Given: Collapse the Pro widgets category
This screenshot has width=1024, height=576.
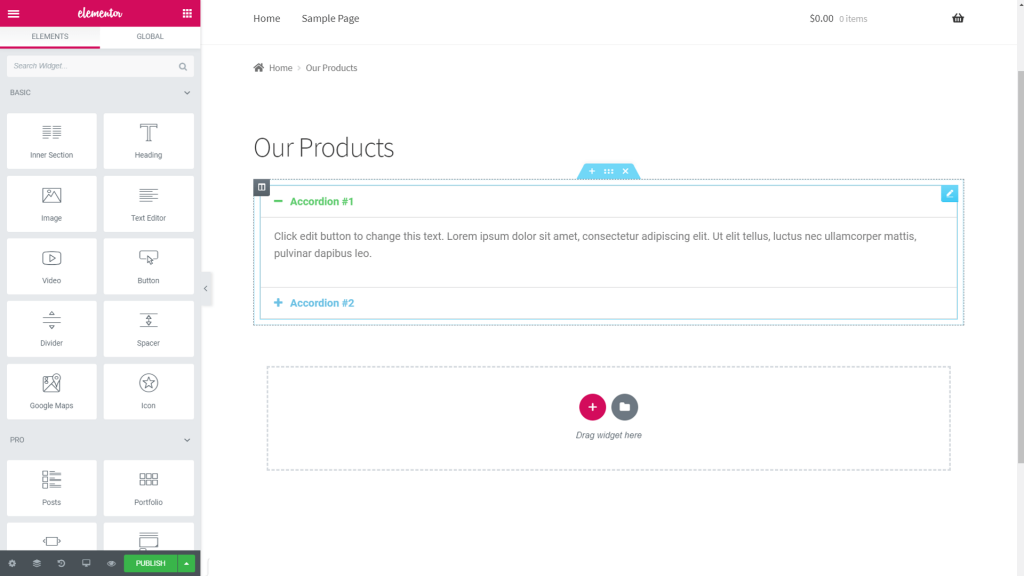Looking at the screenshot, I should [x=187, y=440].
